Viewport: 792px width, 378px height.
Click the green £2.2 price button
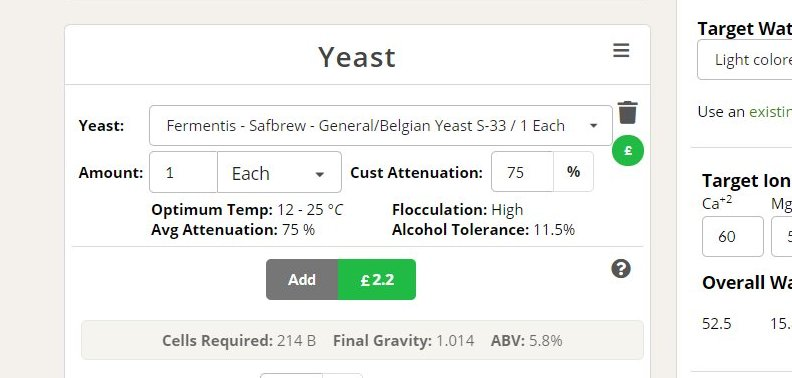[x=377, y=279]
